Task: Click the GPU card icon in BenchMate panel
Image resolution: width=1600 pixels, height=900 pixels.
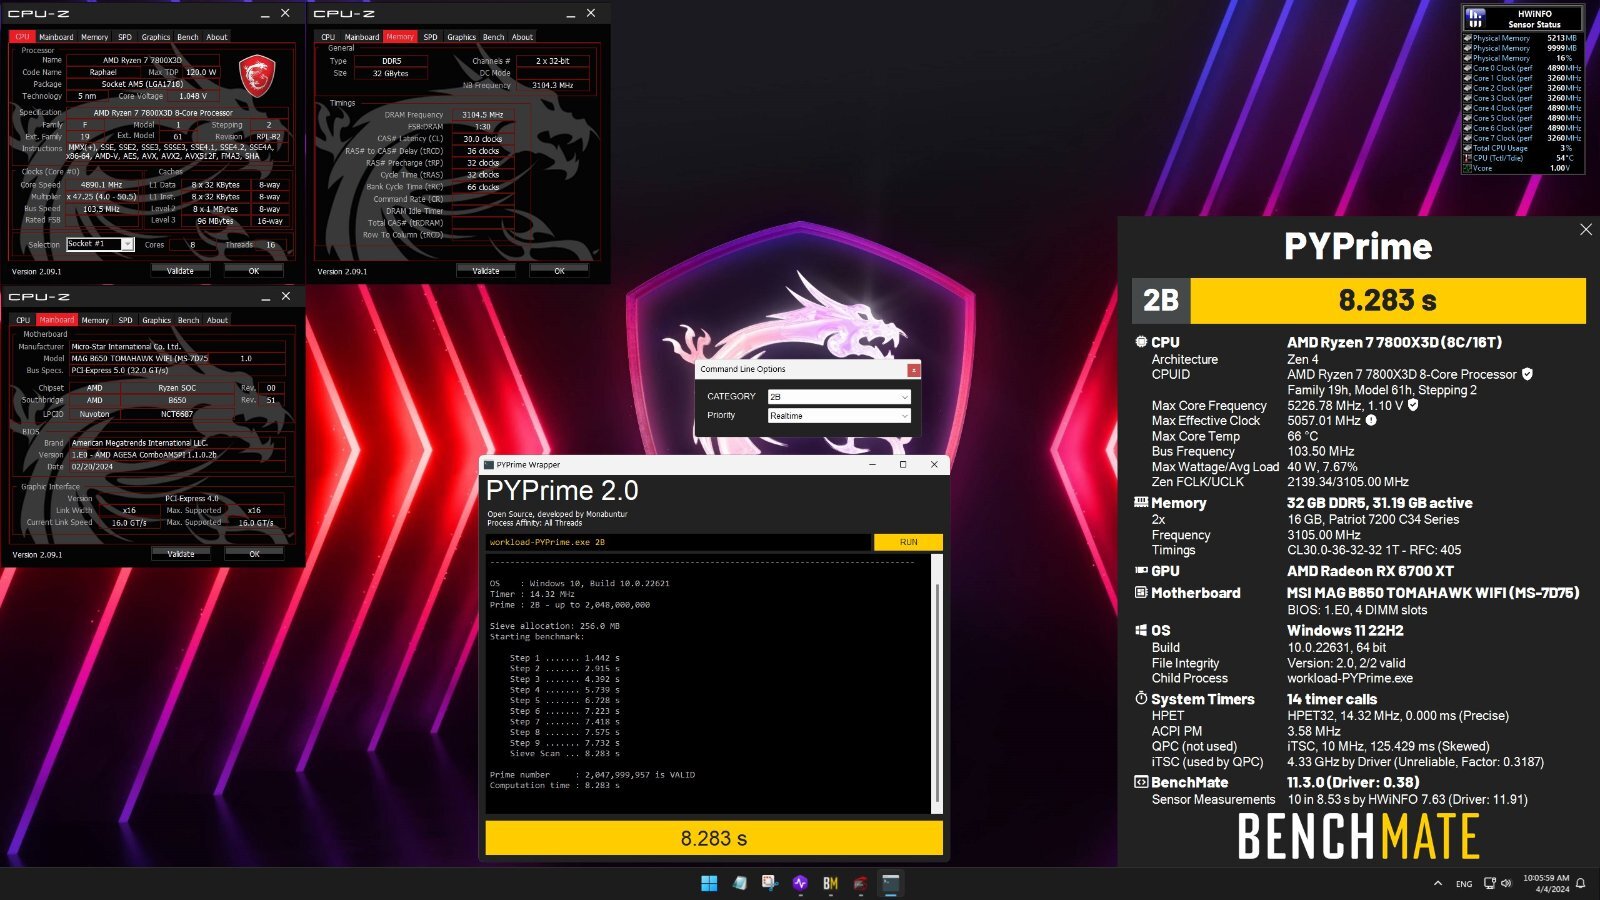Action: pos(1141,571)
